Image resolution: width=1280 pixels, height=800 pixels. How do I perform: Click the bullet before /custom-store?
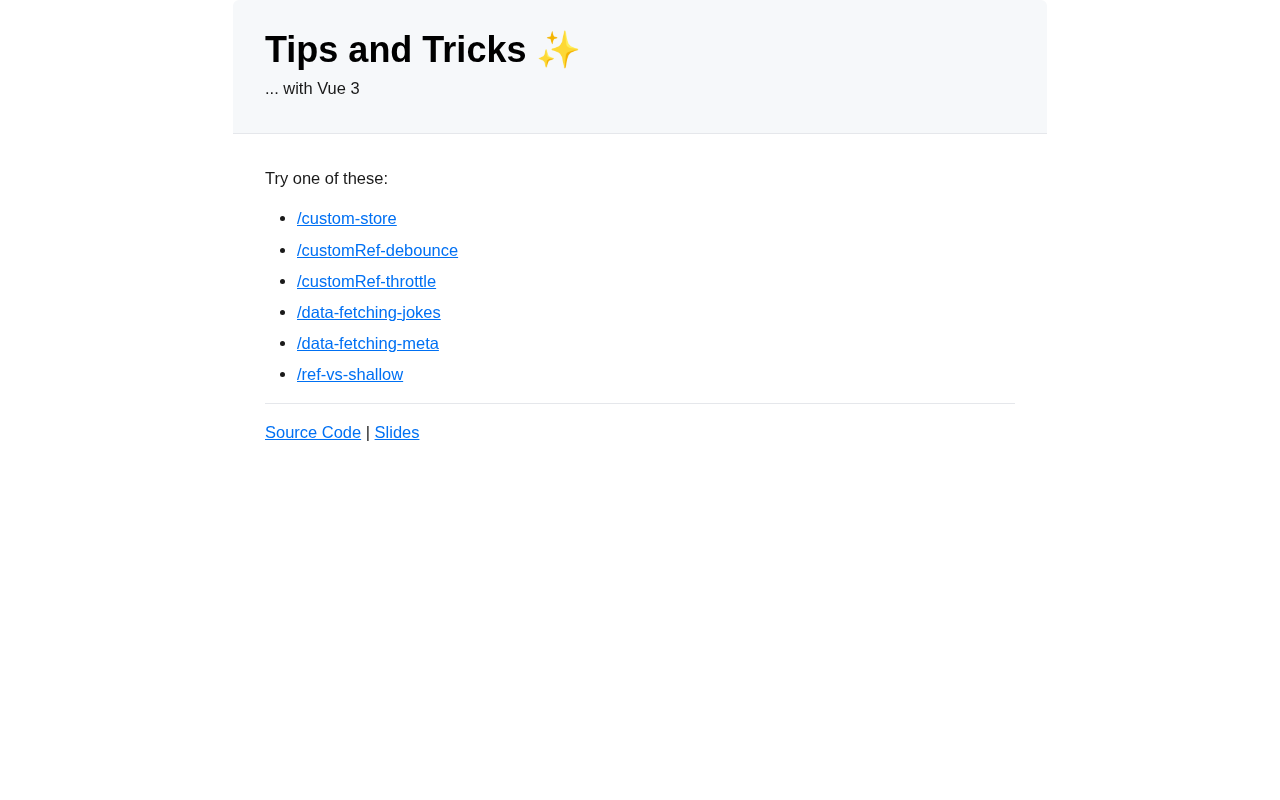coord(284,219)
